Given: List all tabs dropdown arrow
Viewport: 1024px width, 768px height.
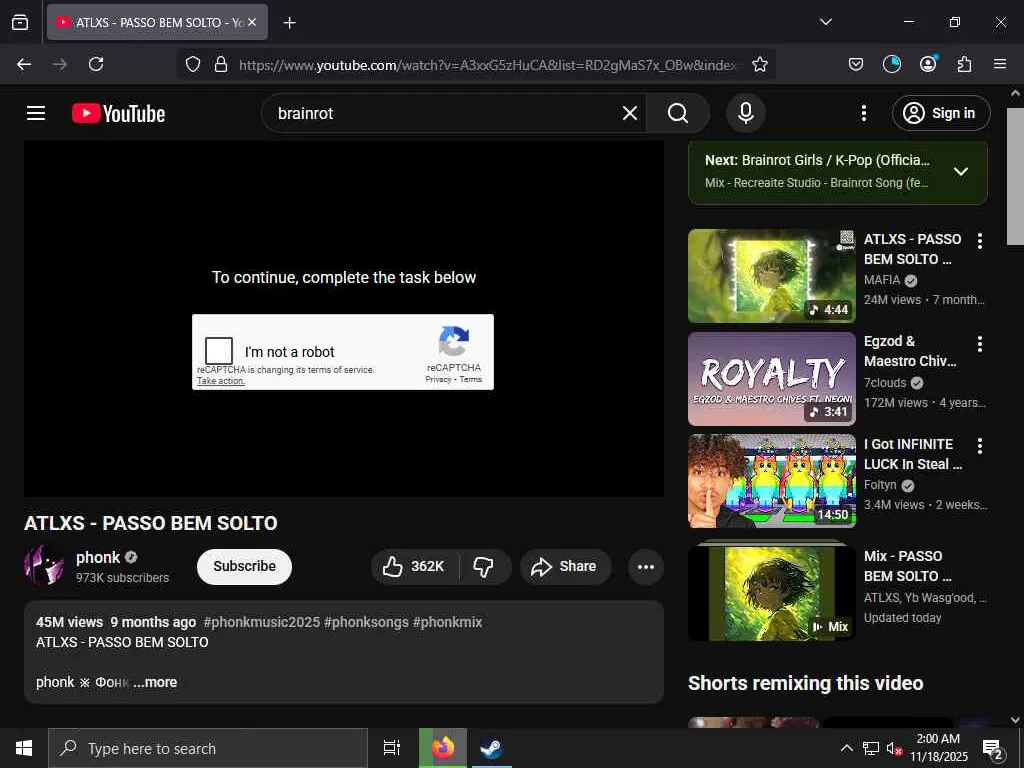Looking at the screenshot, I should click(x=825, y=22).
